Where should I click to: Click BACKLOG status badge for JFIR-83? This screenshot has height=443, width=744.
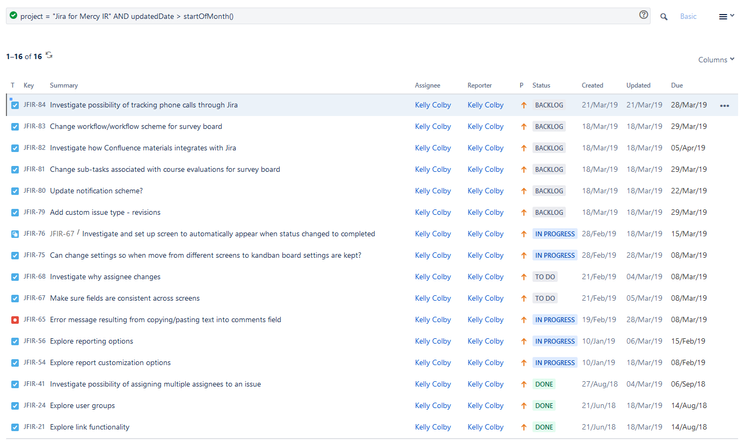[549, 127]
